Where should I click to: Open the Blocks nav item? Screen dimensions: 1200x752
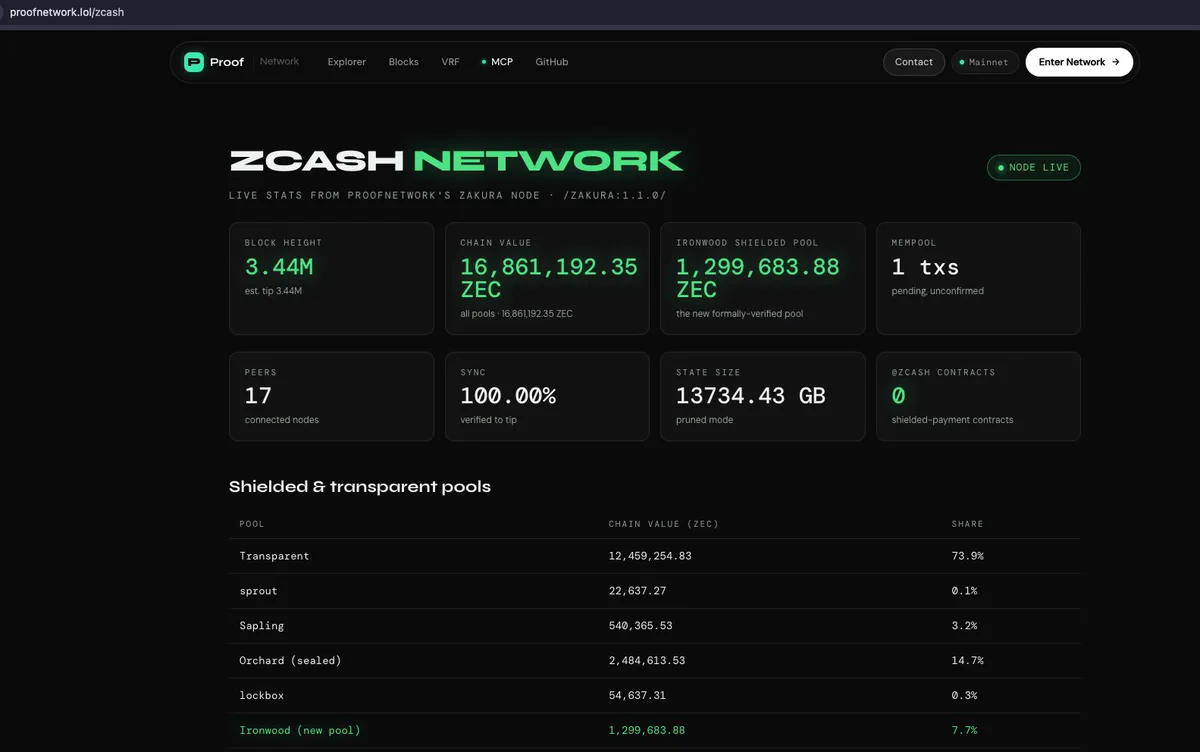point(404,62)
